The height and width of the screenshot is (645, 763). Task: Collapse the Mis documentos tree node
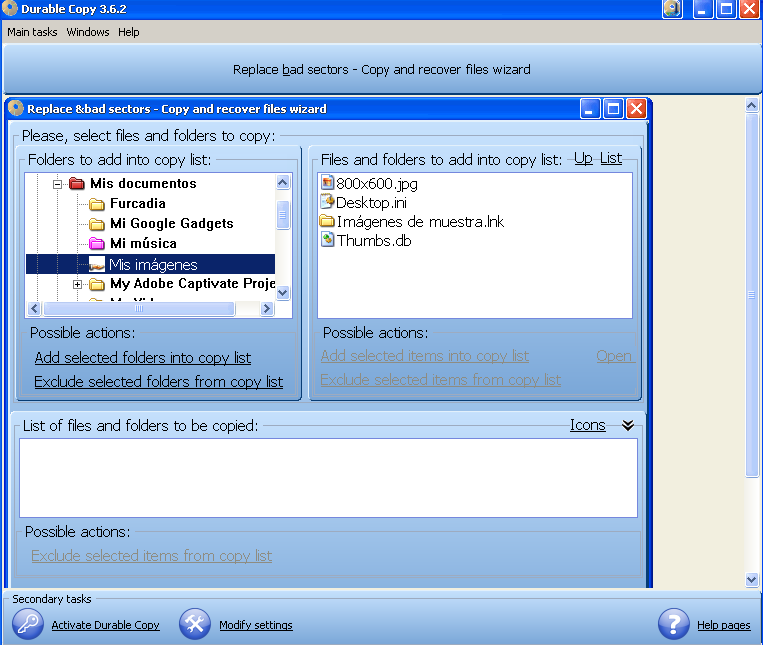(x=57, y=184)
